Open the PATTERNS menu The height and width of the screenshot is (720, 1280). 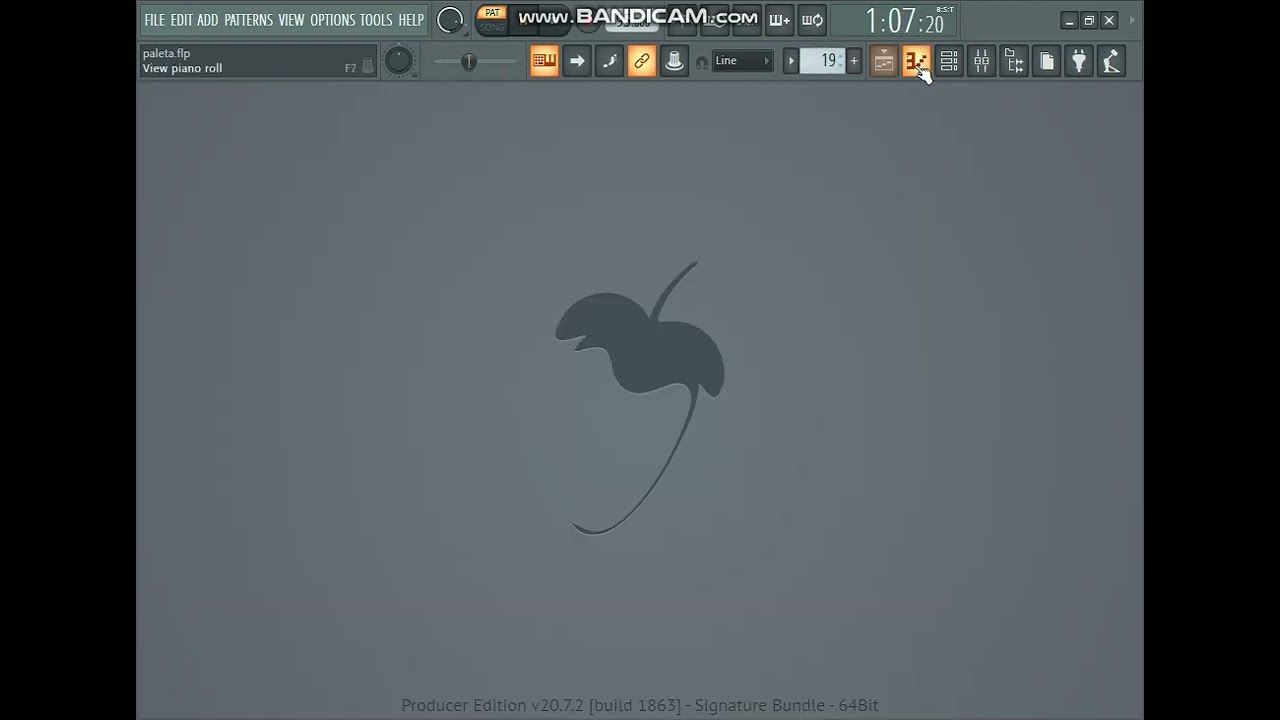[x=248, y=20]
